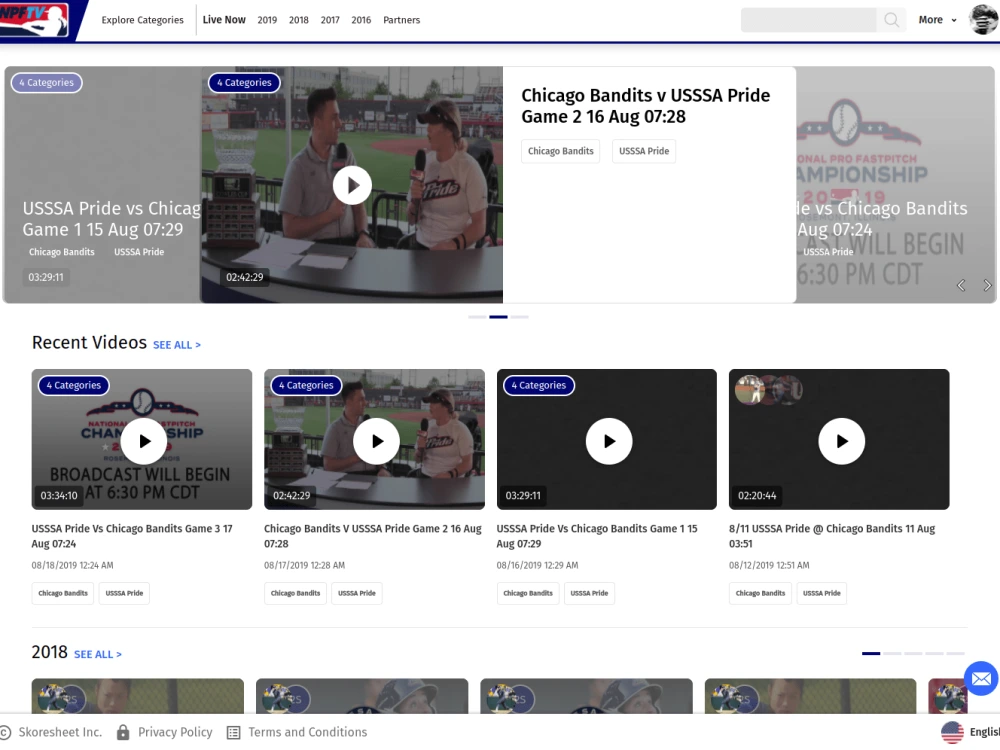The image size is (1000, 750).
Task: Click Chicago Bandits tag in featured panel
Action: pos(561,151)
